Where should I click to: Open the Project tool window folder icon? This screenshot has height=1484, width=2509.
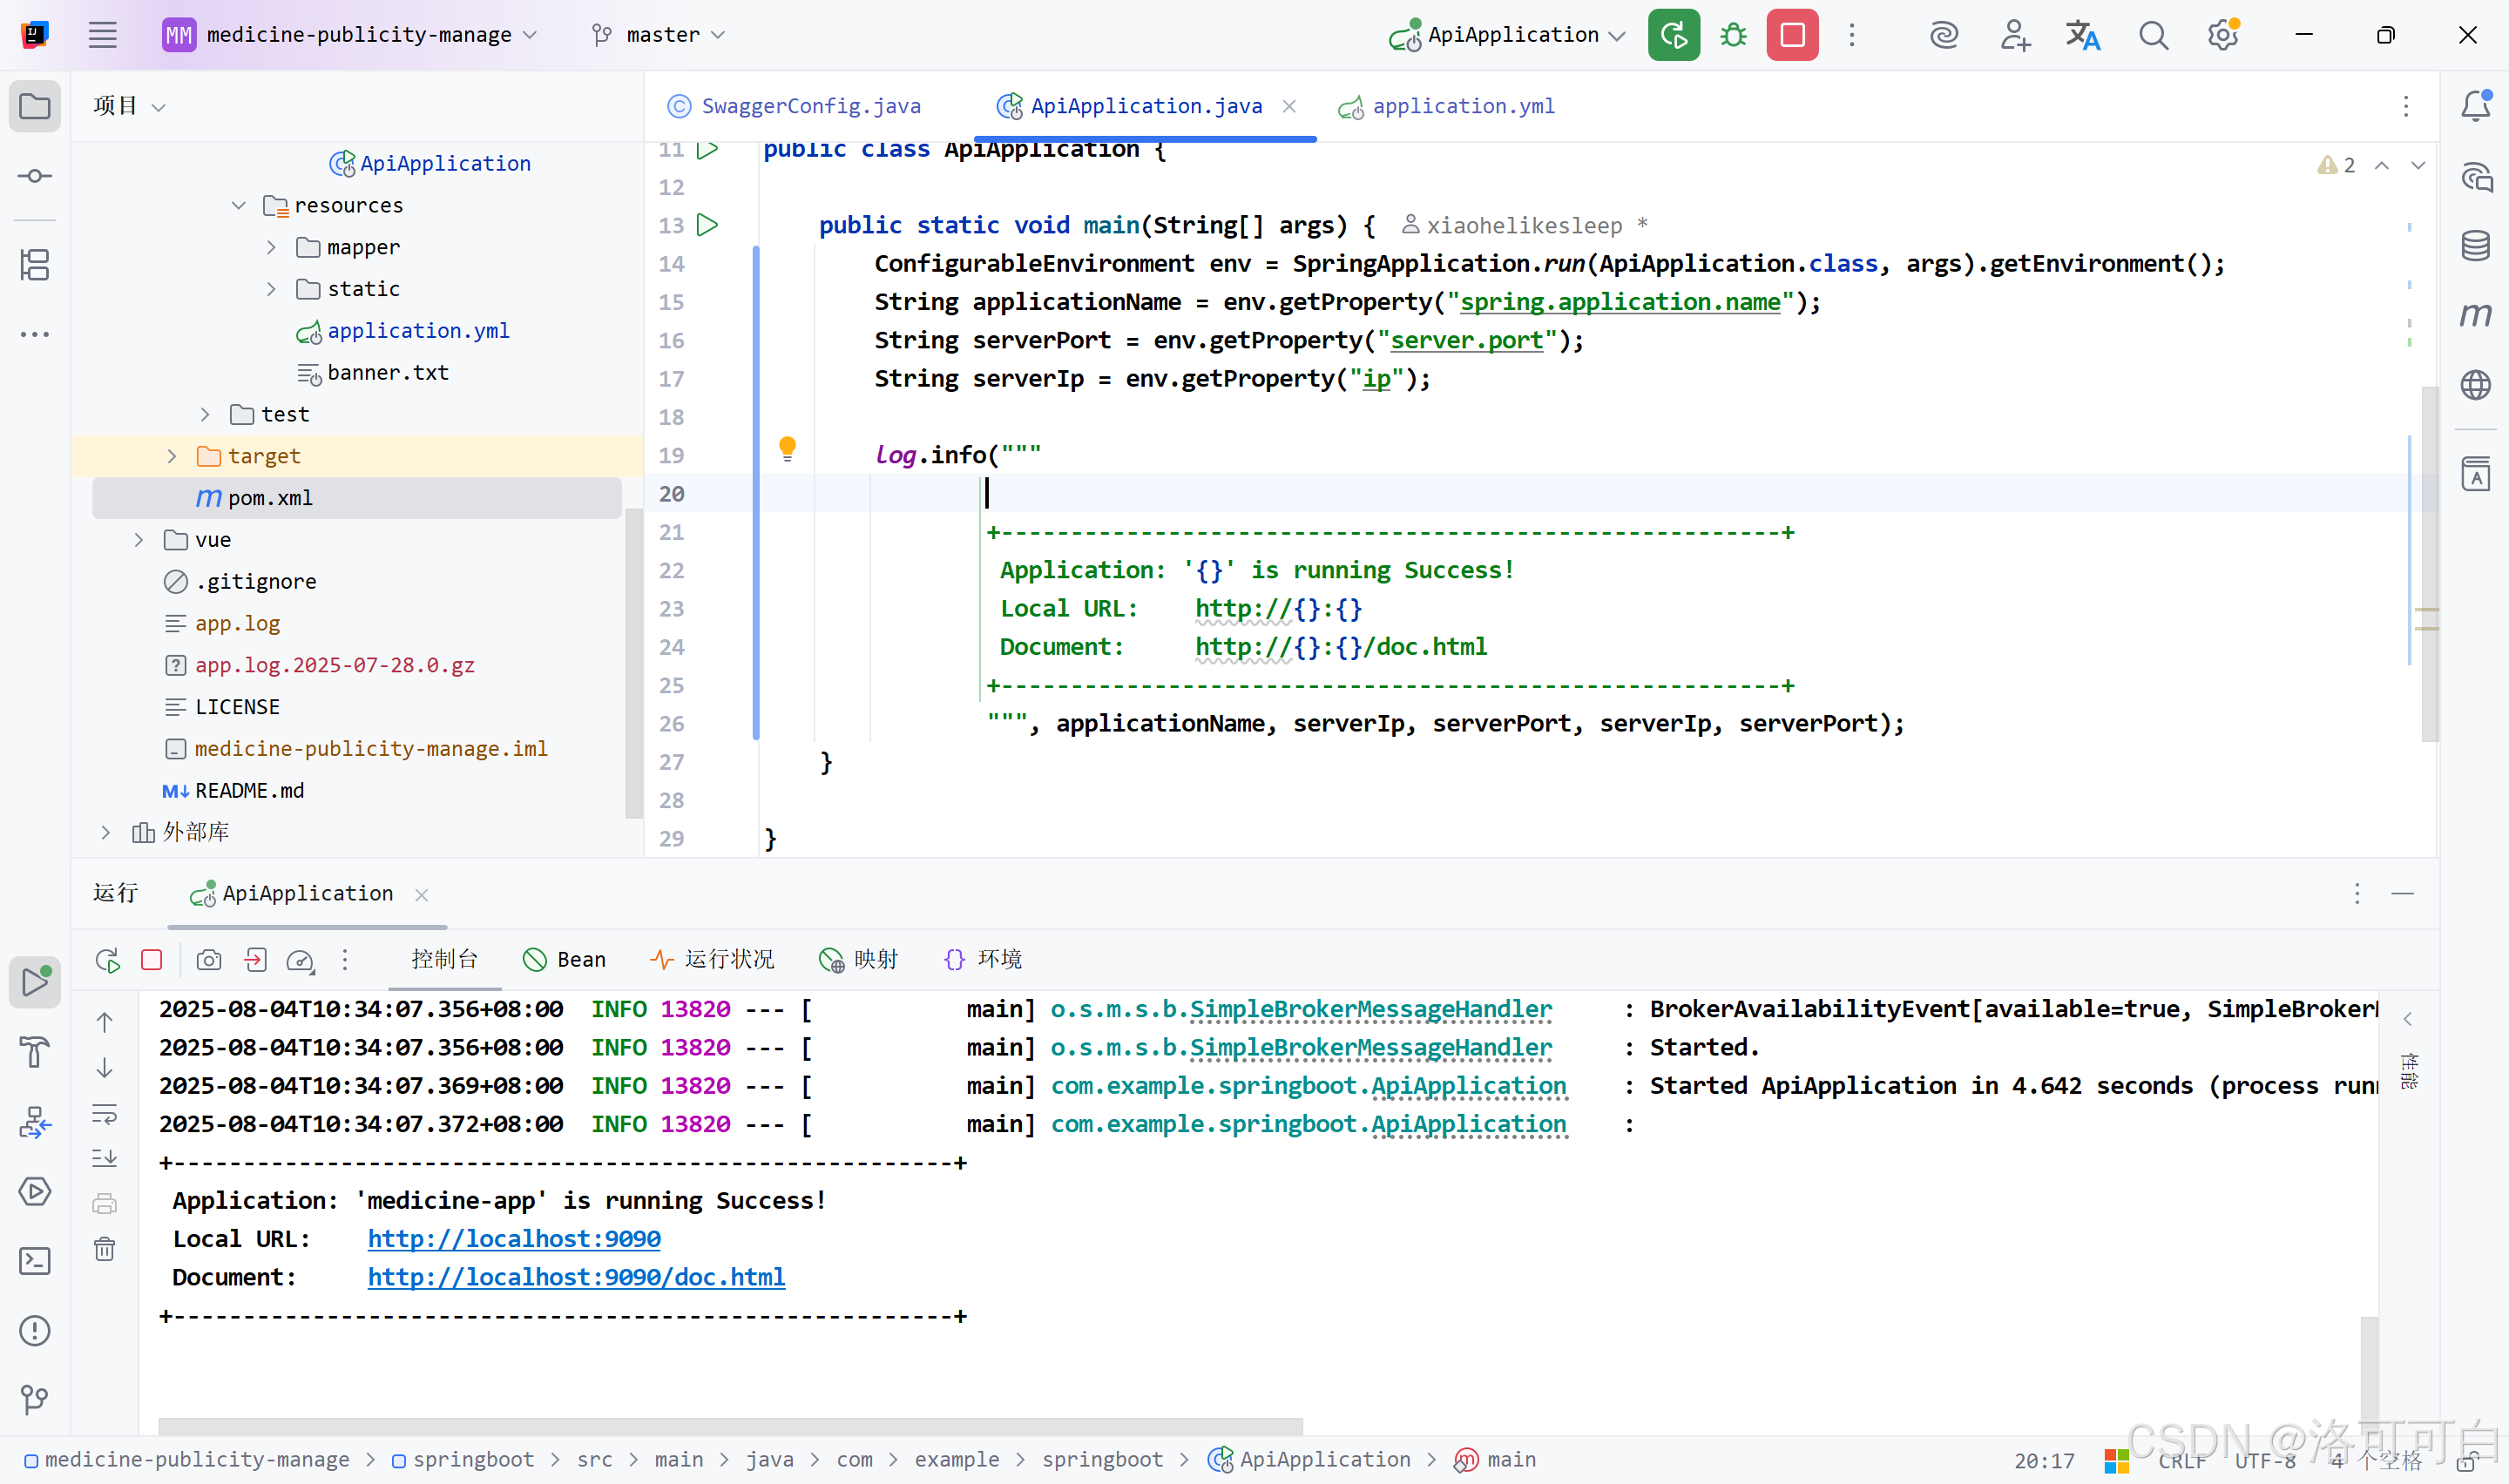(x=35, y=106)
